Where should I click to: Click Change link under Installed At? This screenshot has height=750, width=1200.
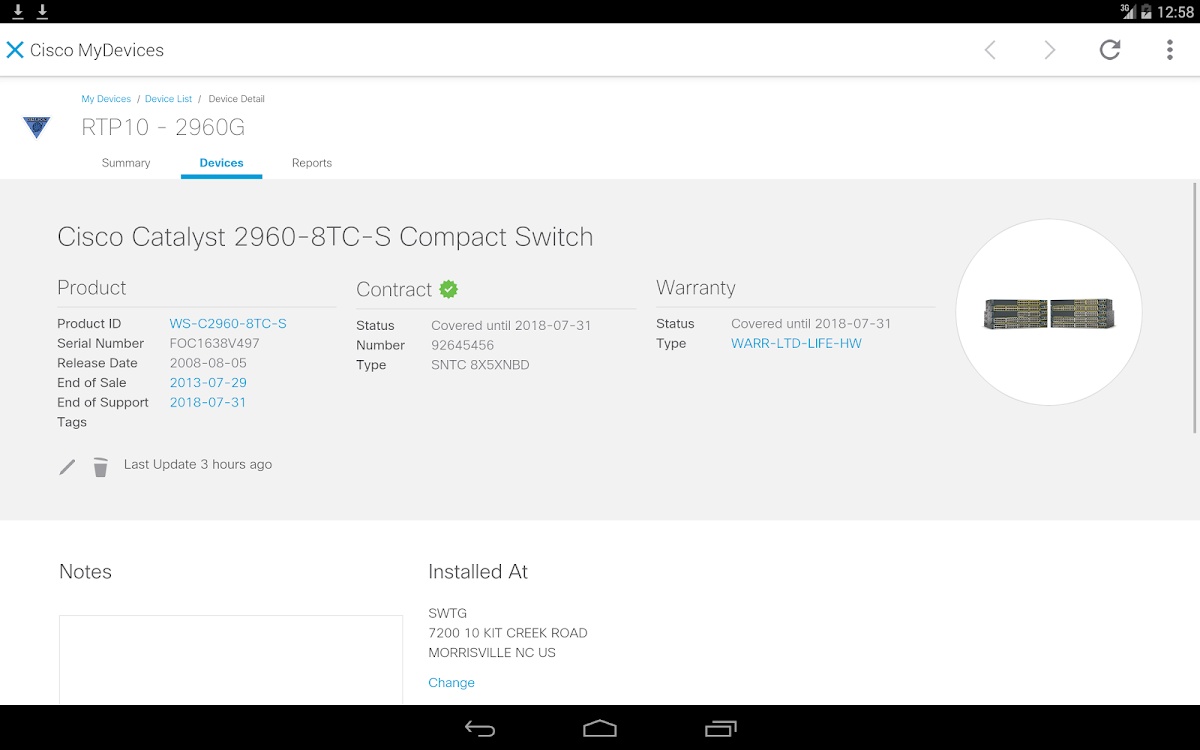pos(451,683)
